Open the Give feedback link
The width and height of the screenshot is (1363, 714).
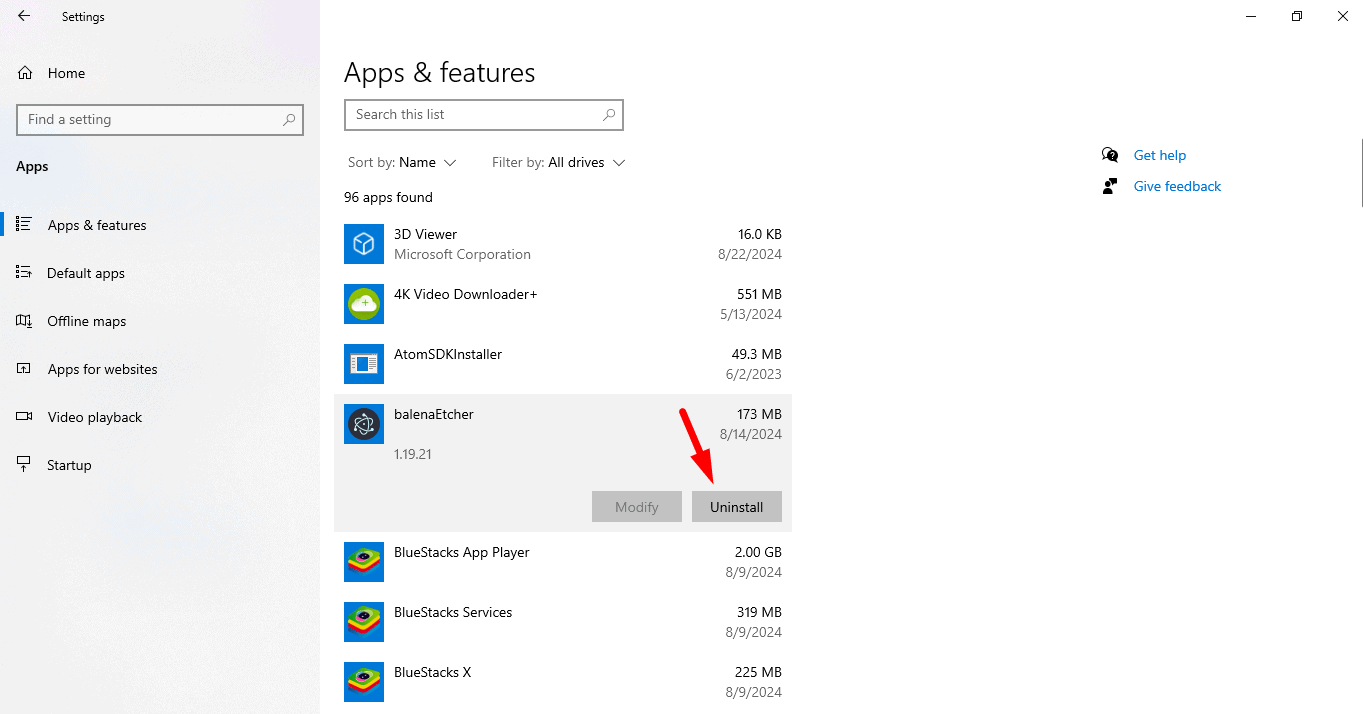click(x=1177, y=186)
